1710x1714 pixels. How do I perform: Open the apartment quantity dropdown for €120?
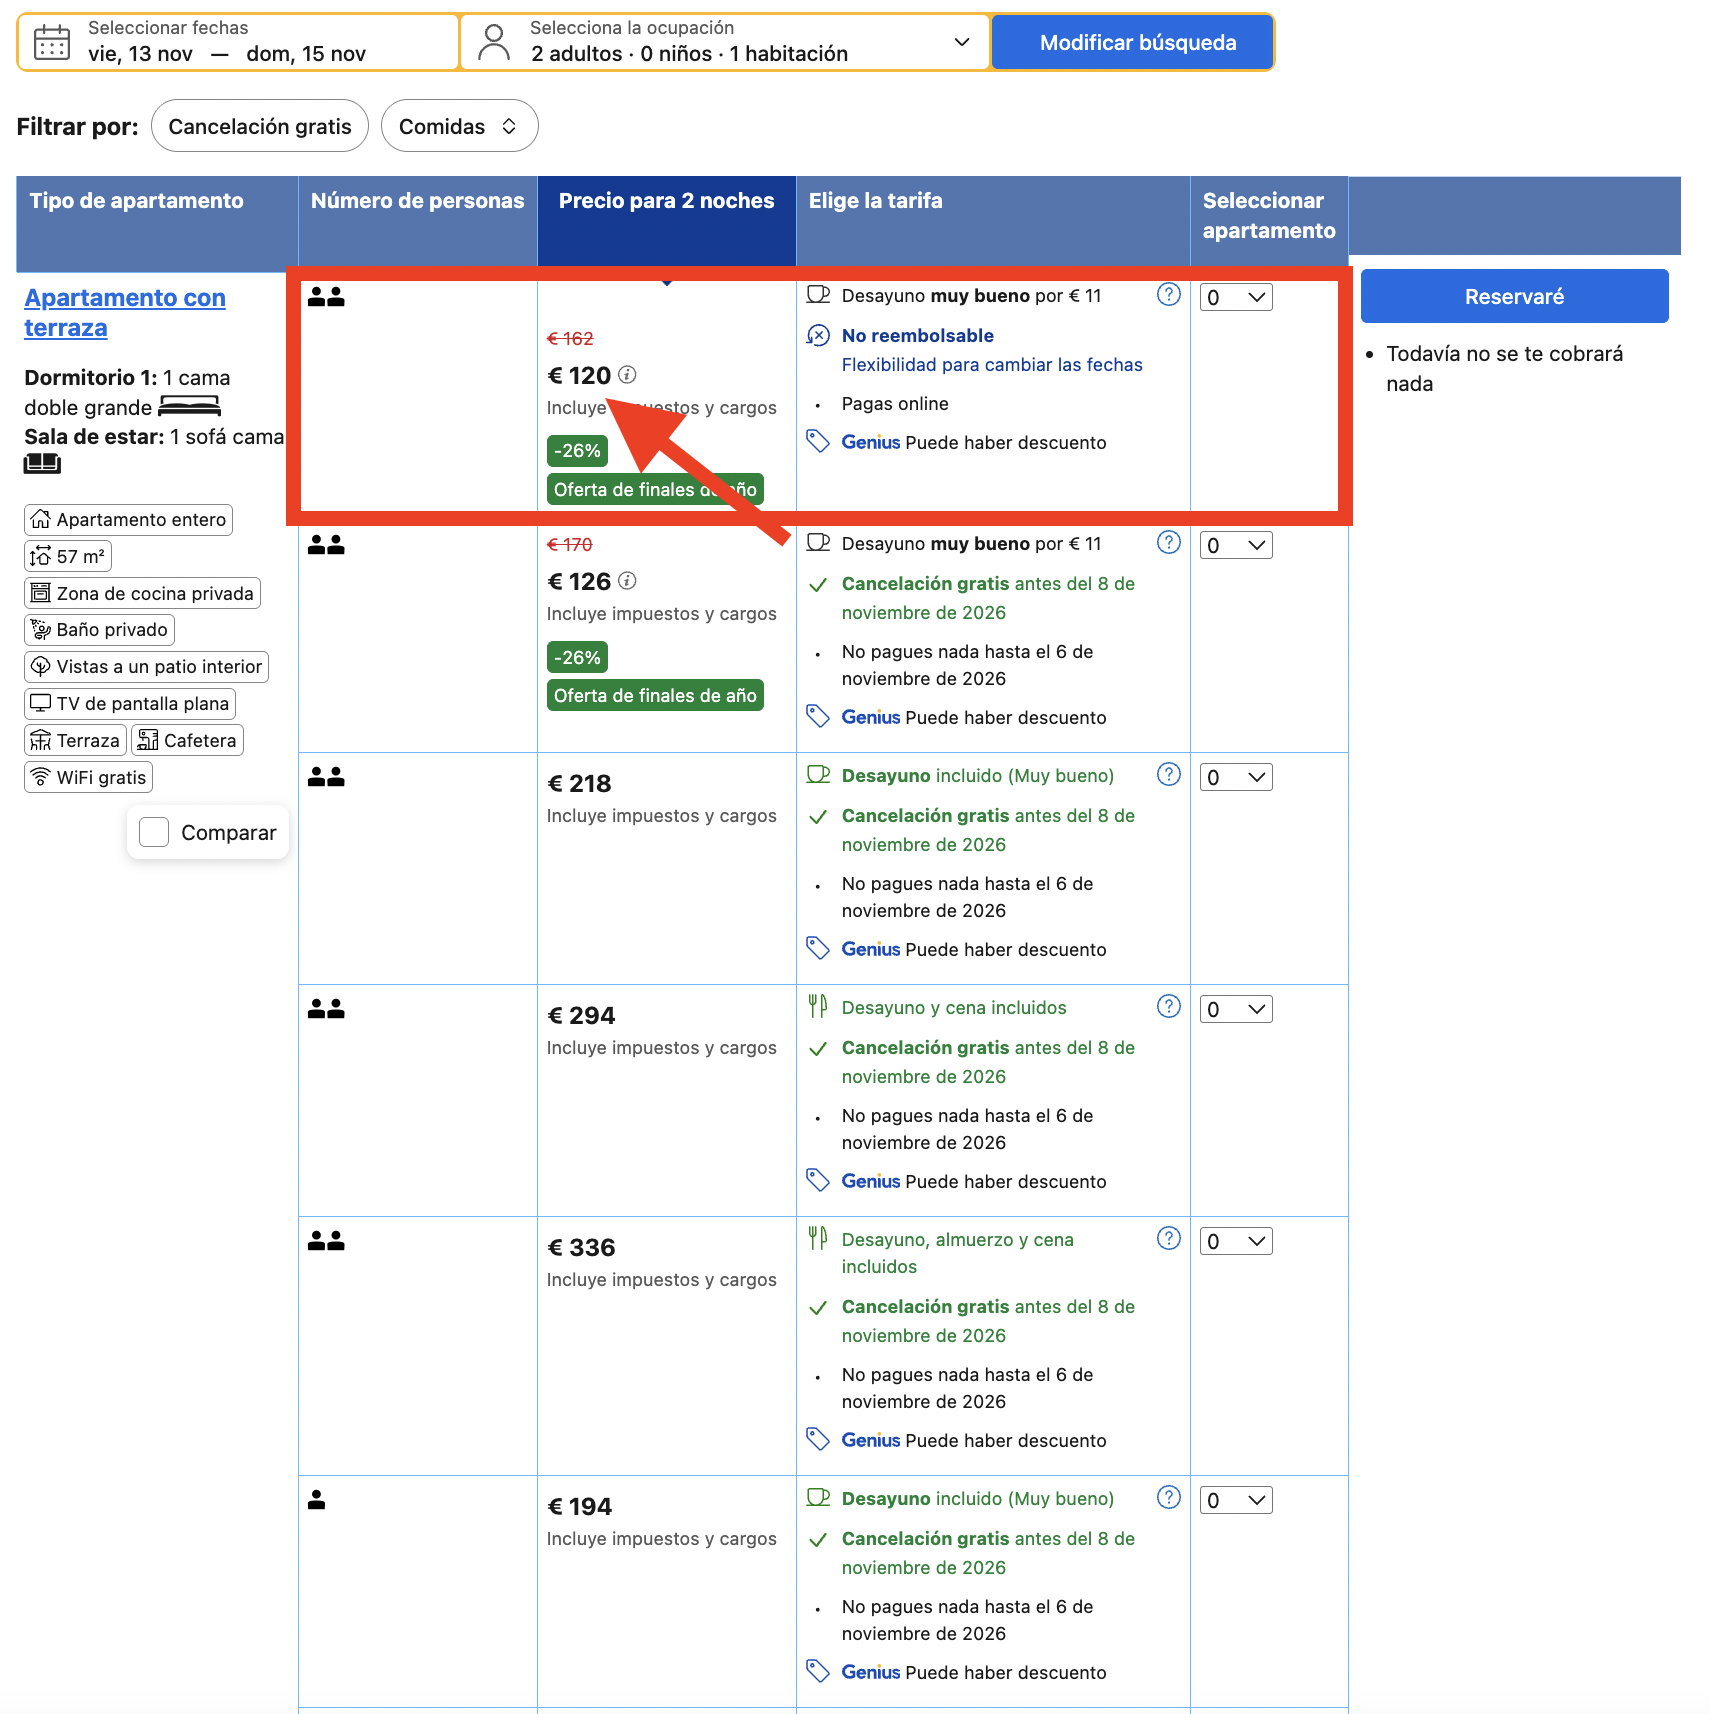(1236, 297)
